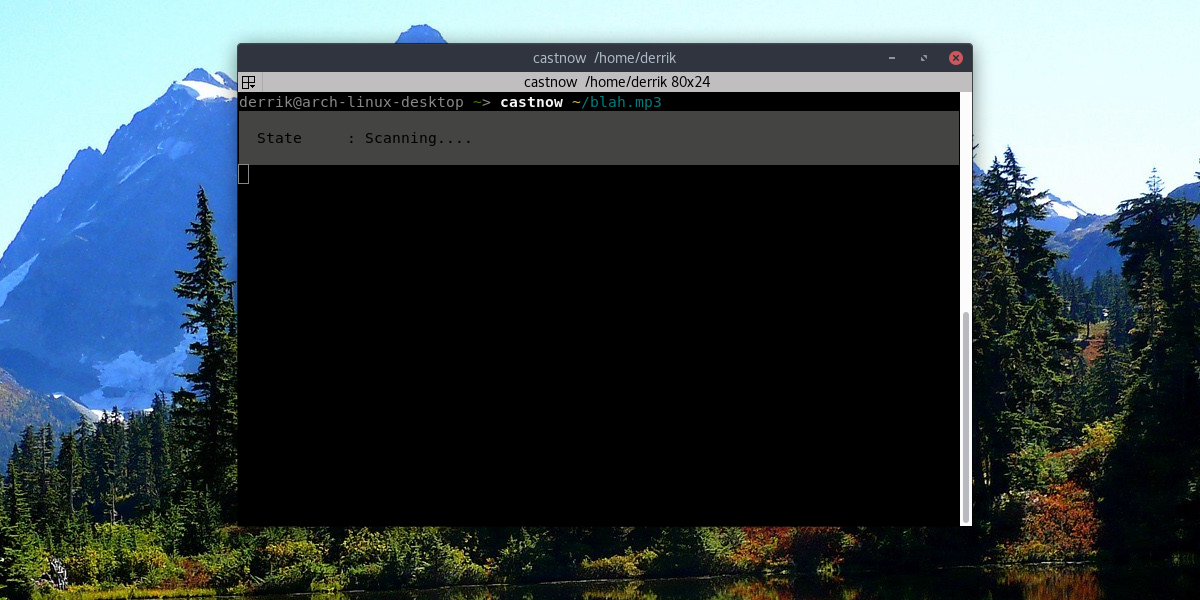Click the ': Scanning....' status text
1200x600 pixels.
(x=410, y=138)
